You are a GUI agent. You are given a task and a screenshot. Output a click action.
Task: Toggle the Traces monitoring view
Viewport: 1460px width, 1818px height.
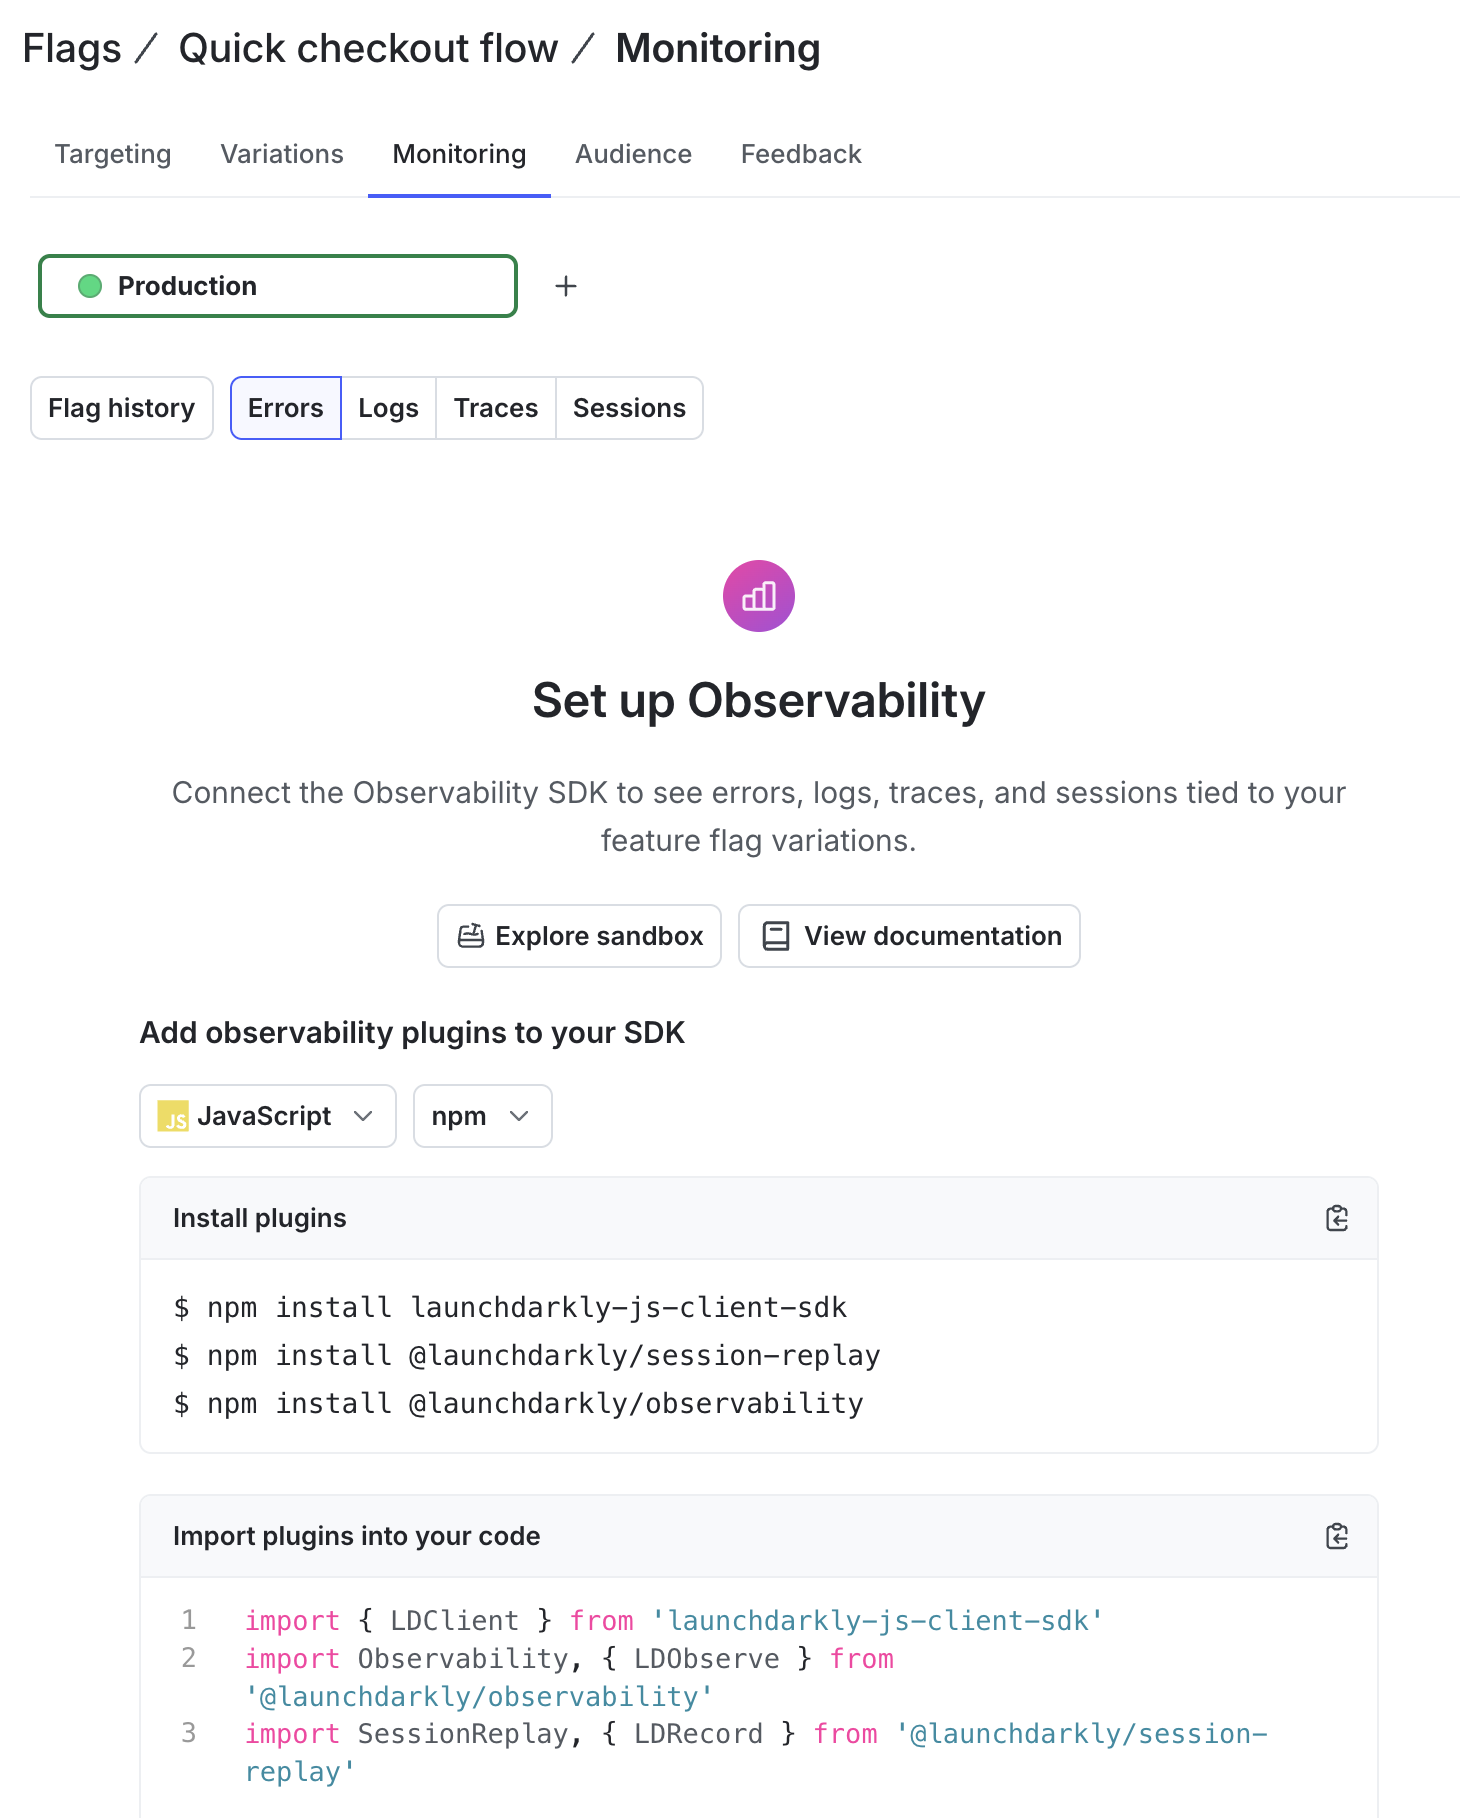(x=495, y=408)
